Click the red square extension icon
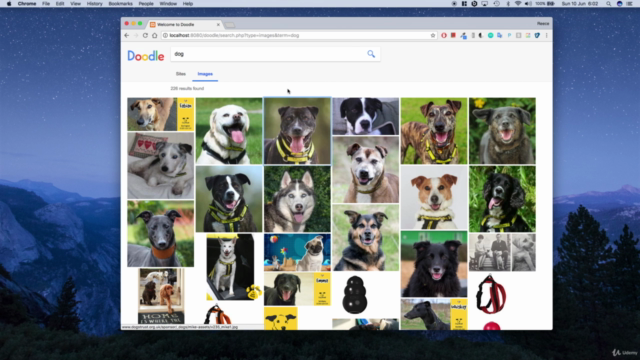Screen dimensions: 640x360 pyautogui.click(x=453, y=36)
